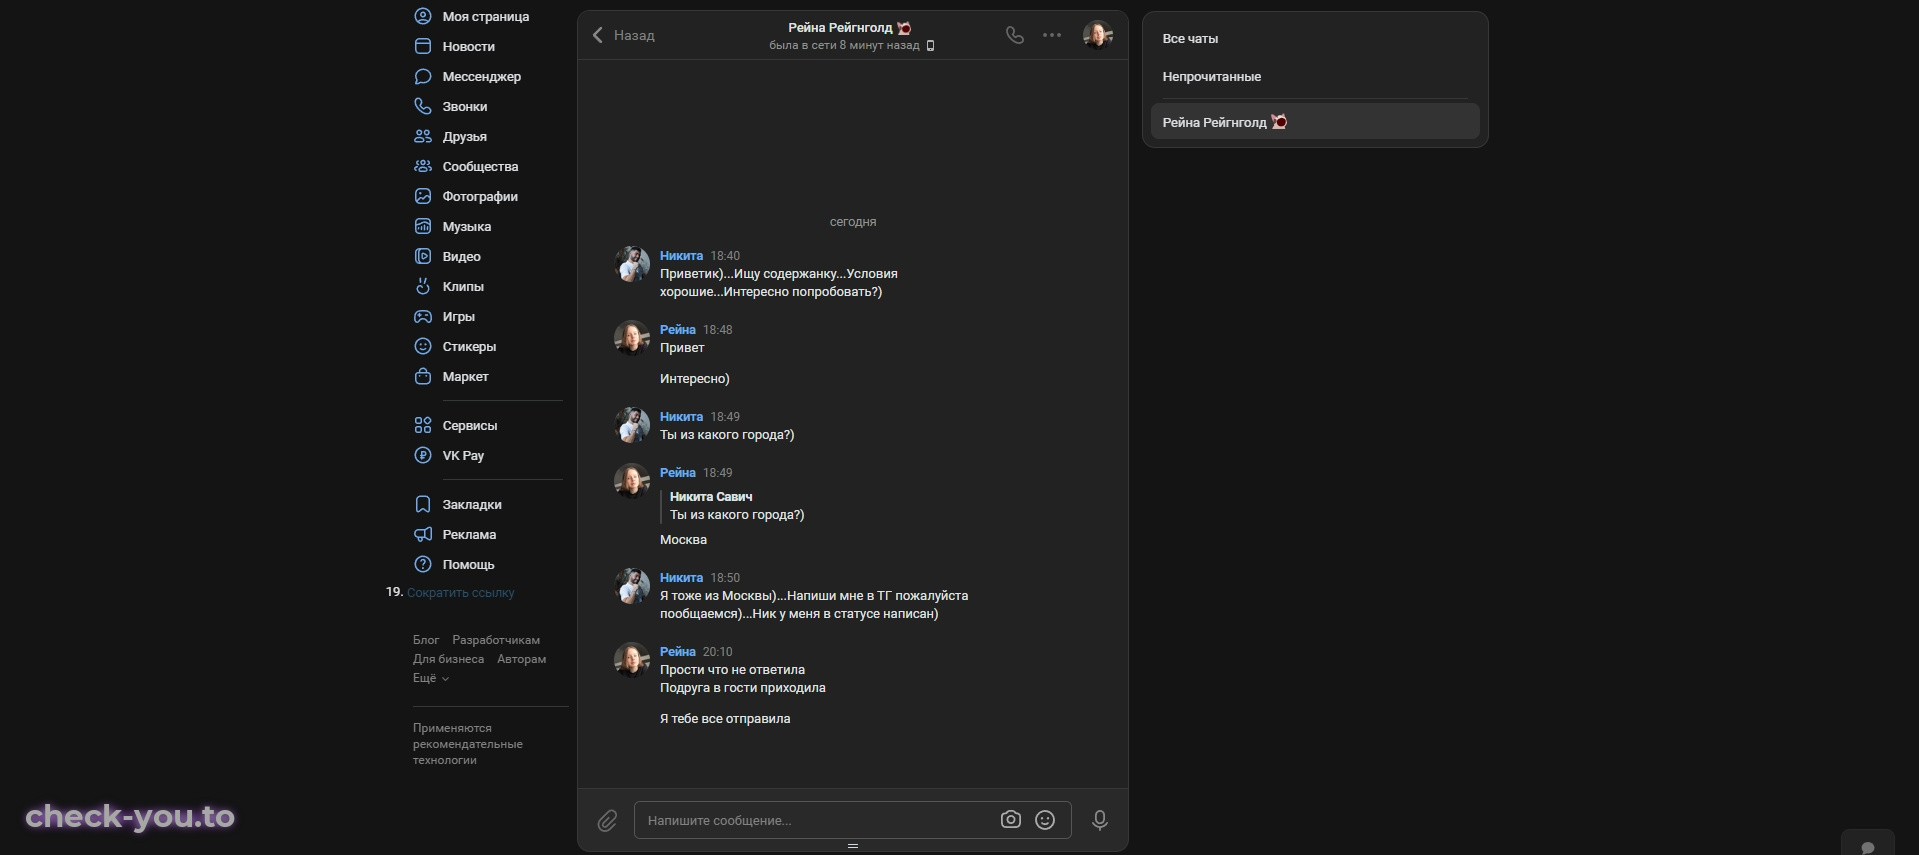Open the Реклама megaphone icon
1919x855 pixels.
[x=423, y=534]
